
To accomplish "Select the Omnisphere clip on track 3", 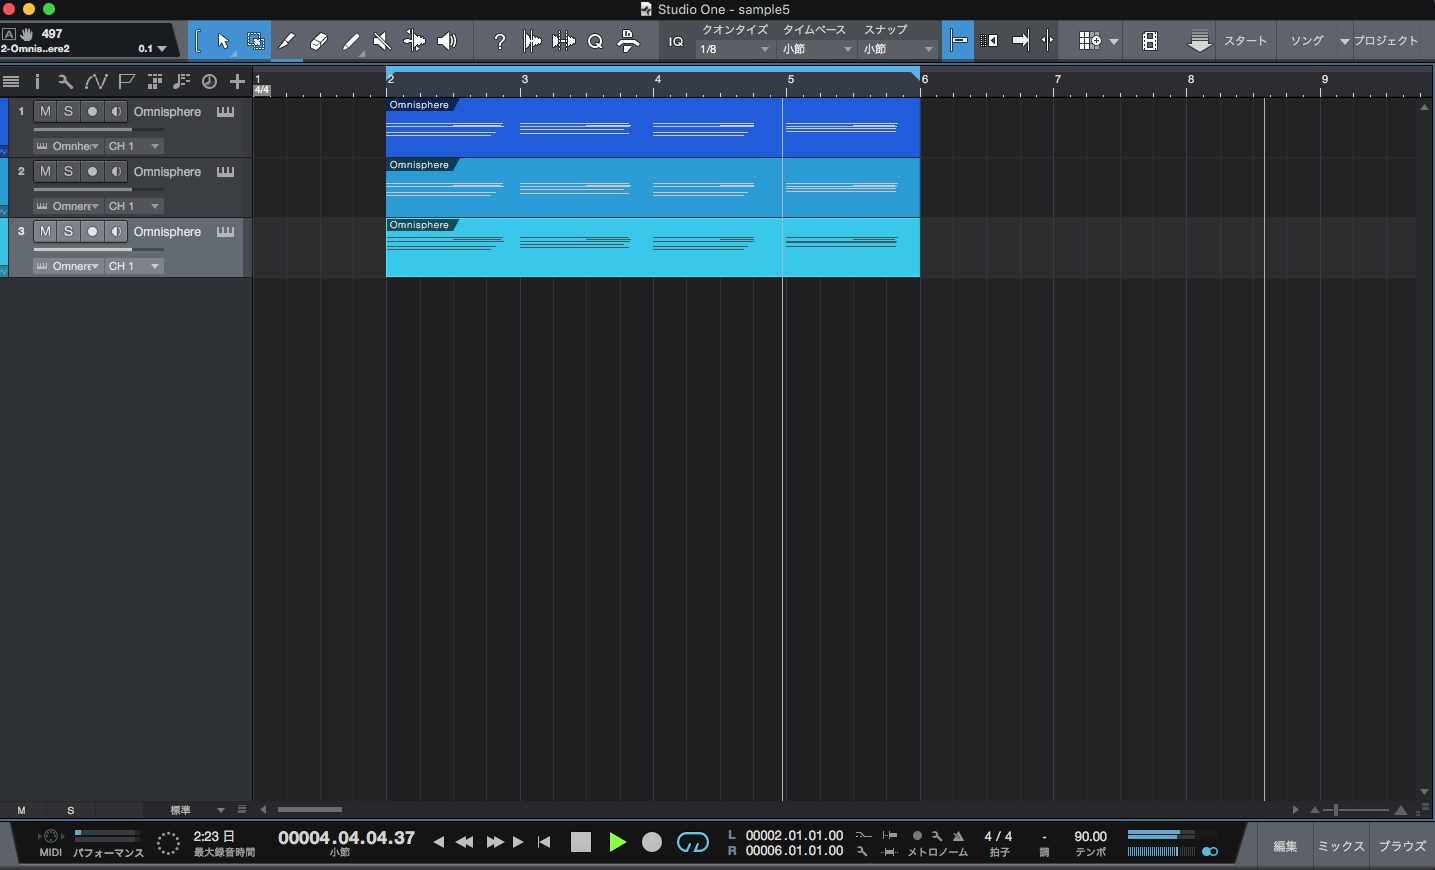I will [x=652, y=247].
